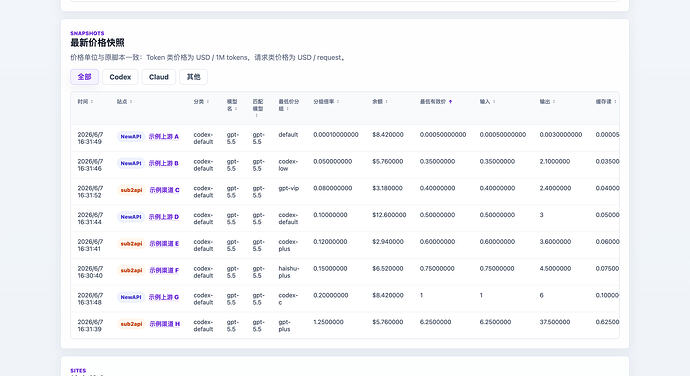This screenshot has height=376, width=690.
Task: Click the SITES section label
Action: click(78, 371)
